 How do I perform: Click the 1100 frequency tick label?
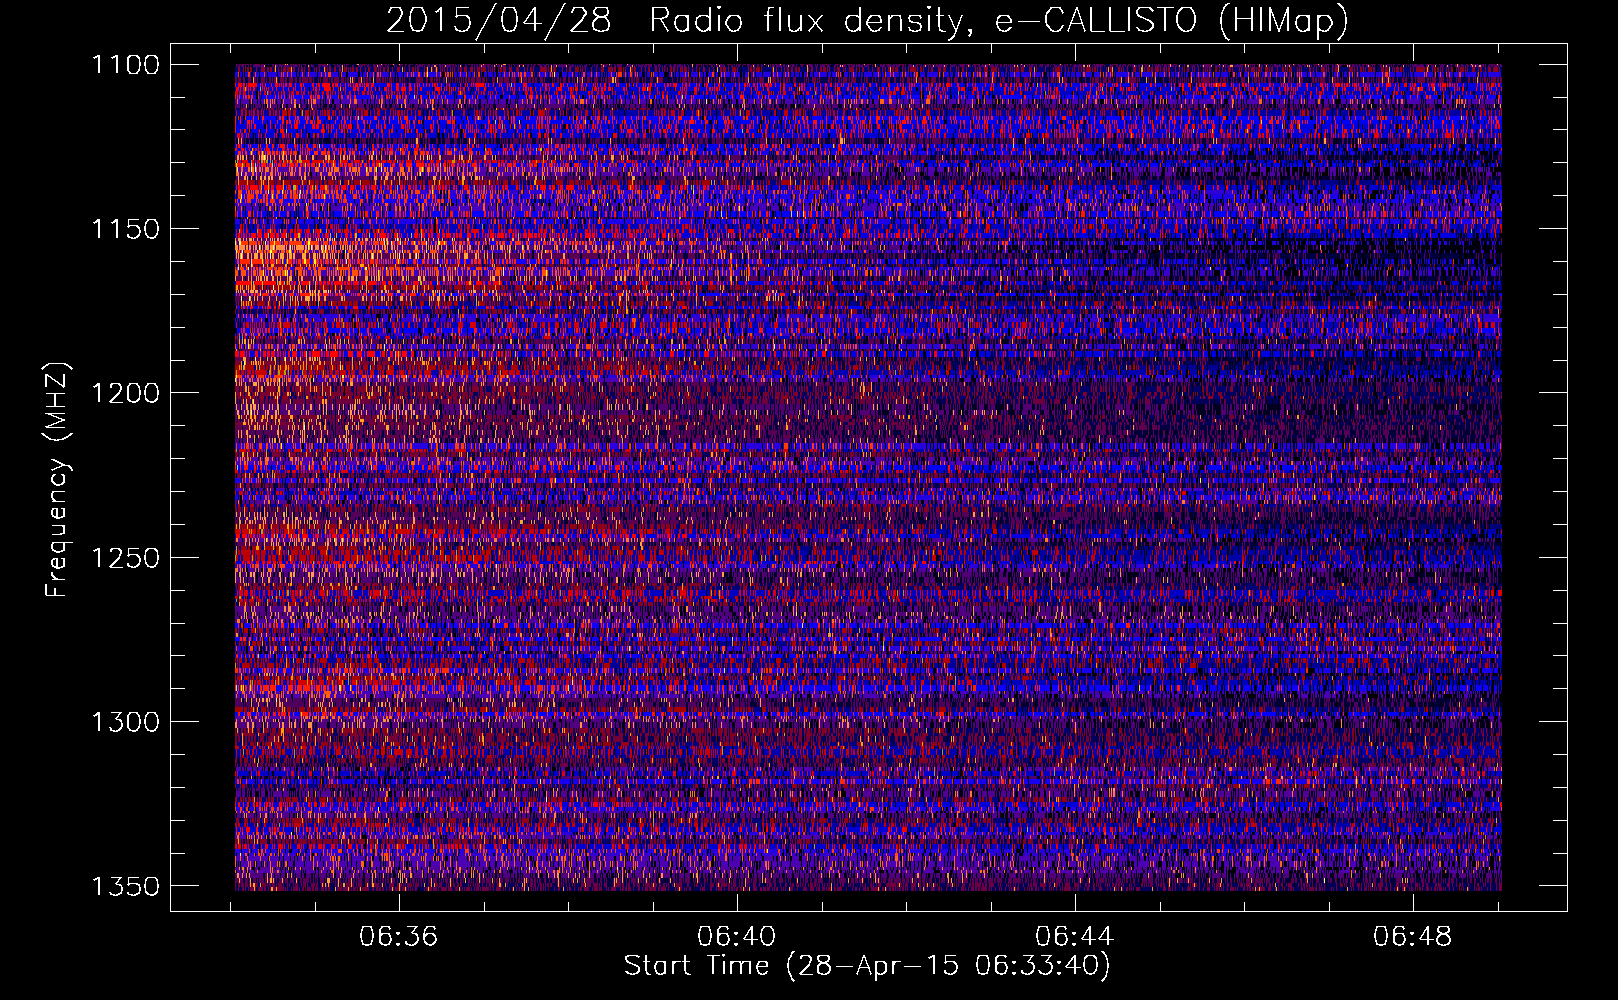pos(126,65)
